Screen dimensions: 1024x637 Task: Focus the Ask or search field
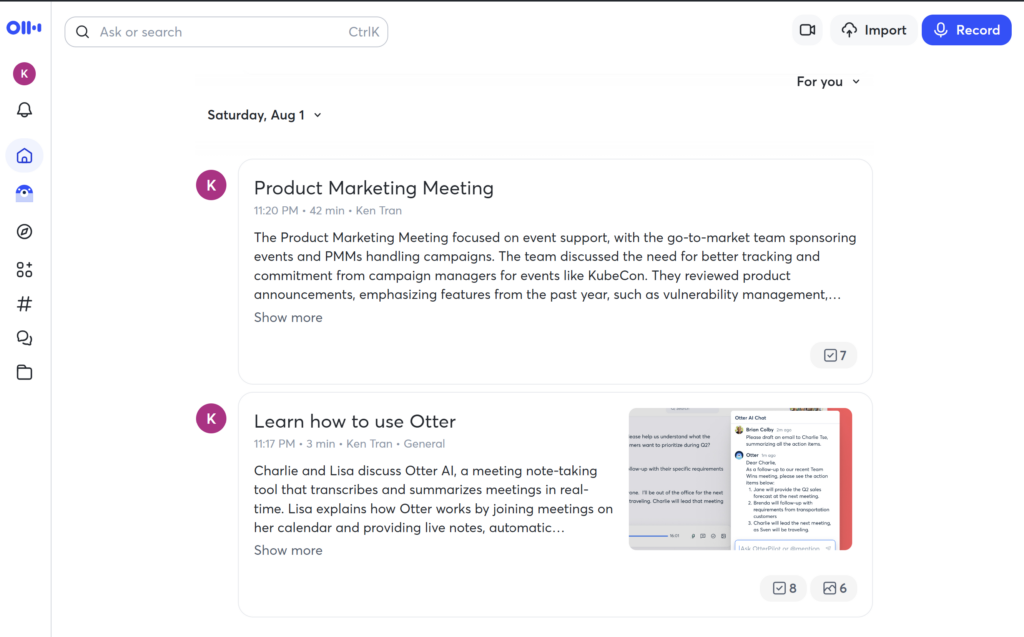click(x=226, y=32)
